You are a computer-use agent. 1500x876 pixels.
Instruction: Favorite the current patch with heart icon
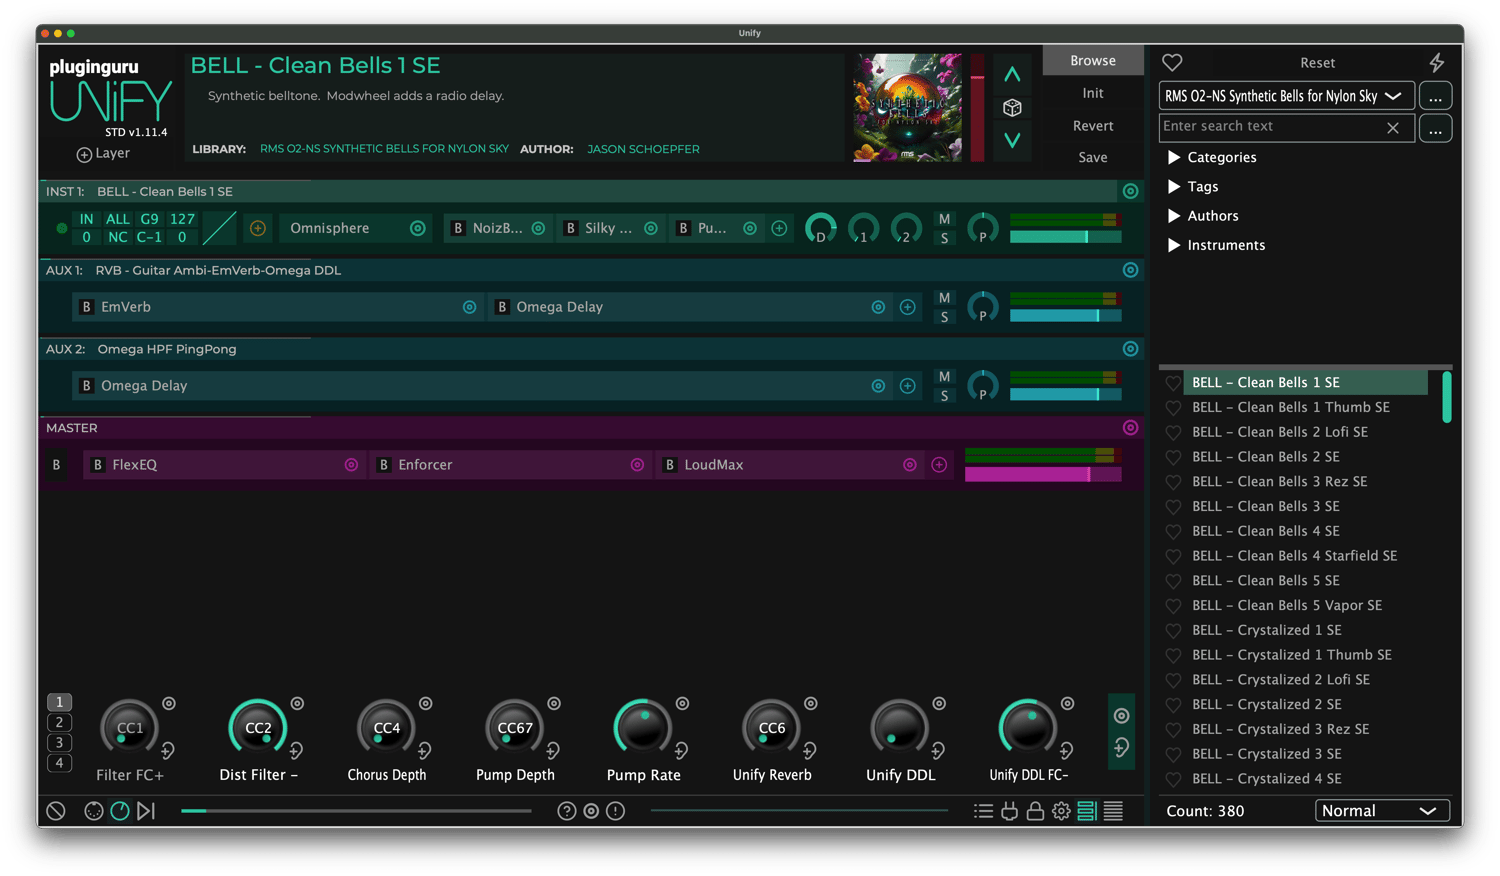tap(1172, 62)
